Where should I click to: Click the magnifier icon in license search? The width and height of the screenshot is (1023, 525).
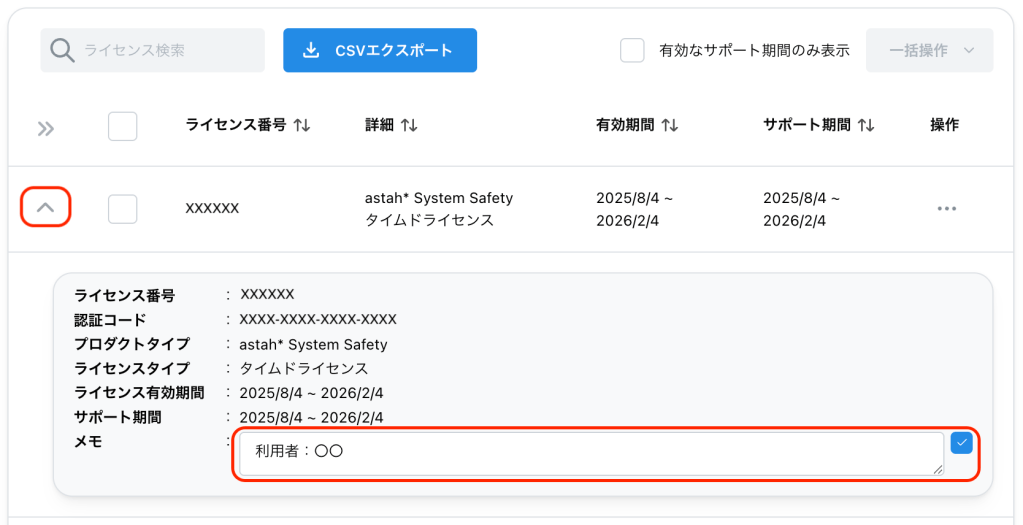(62, 50)
